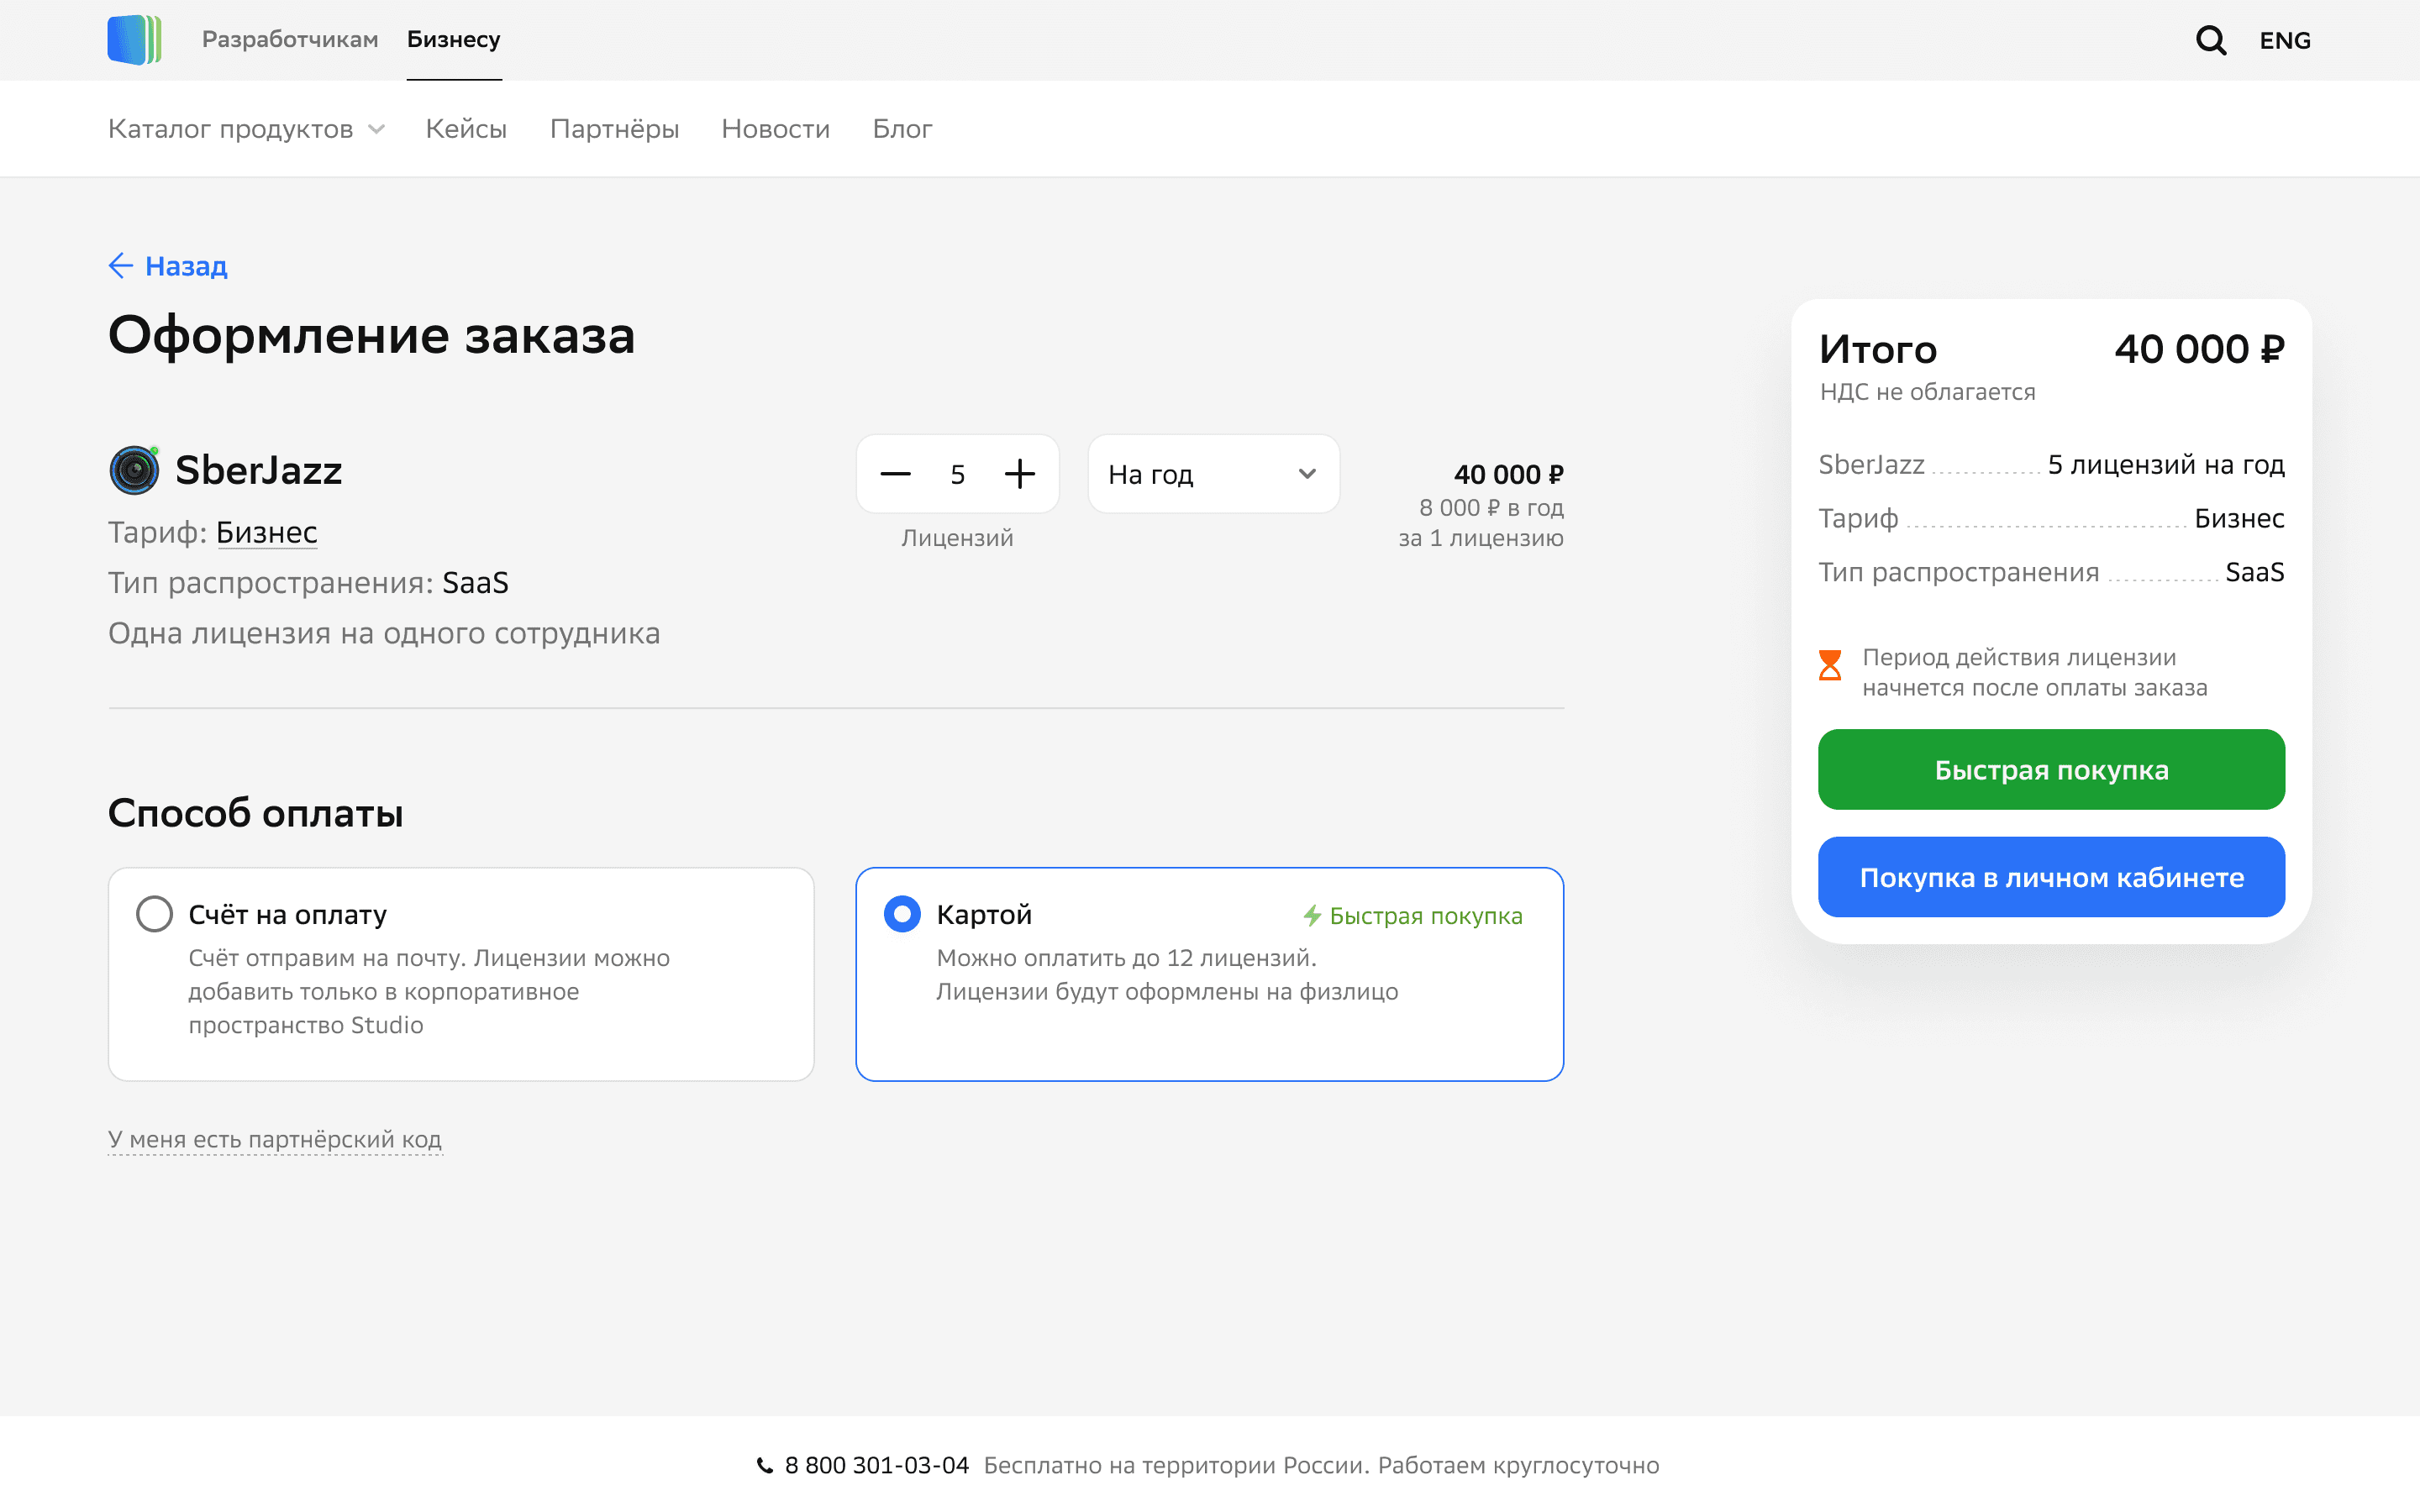Click the license quantity field showing 5

[x=957, y=474]
